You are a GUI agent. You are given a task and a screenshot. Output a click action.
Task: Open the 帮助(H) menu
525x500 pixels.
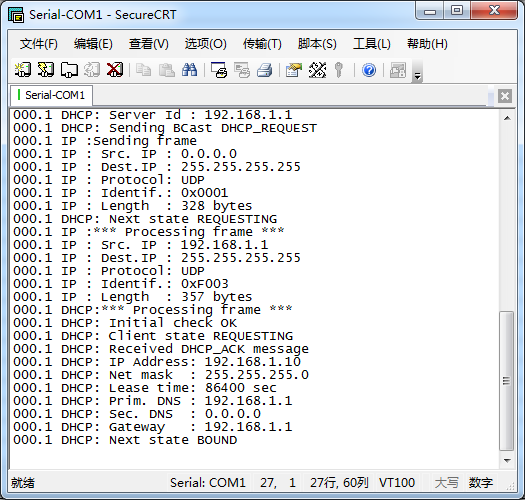427,44
